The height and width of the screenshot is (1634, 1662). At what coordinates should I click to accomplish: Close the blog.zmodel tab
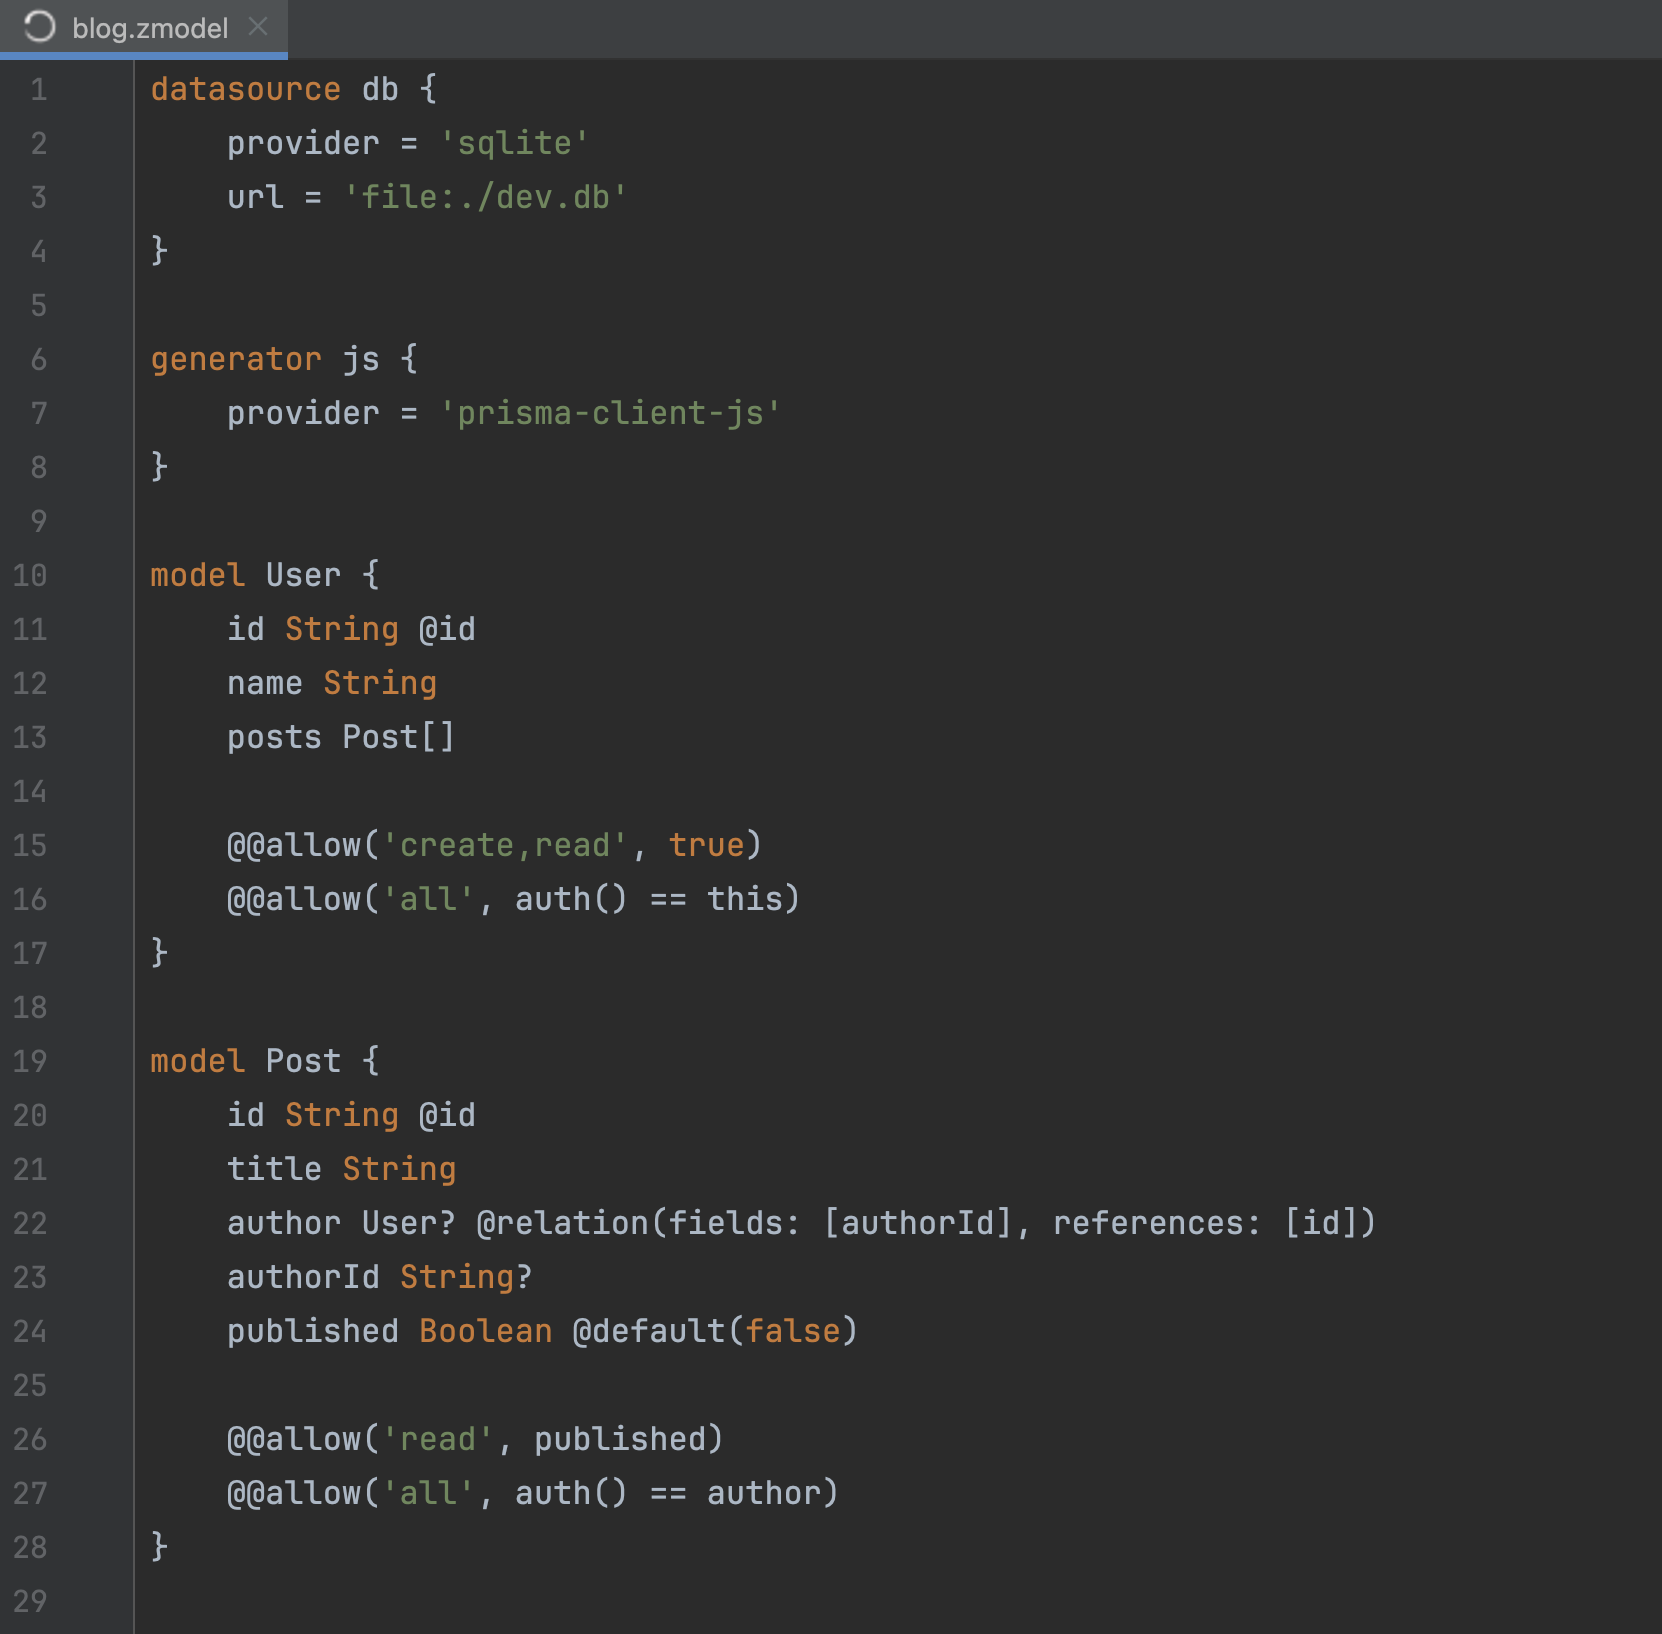259,28
